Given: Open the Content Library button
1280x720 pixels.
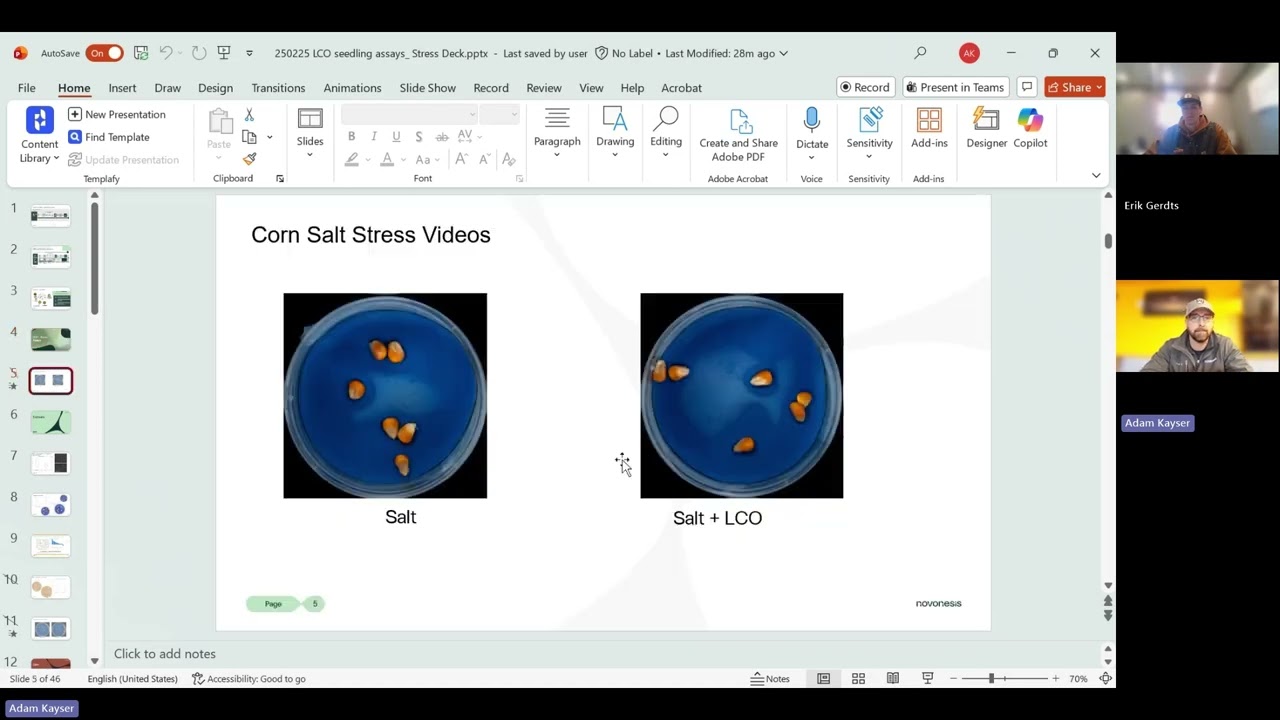Looking at the screenshot, I should pos(40,135).
